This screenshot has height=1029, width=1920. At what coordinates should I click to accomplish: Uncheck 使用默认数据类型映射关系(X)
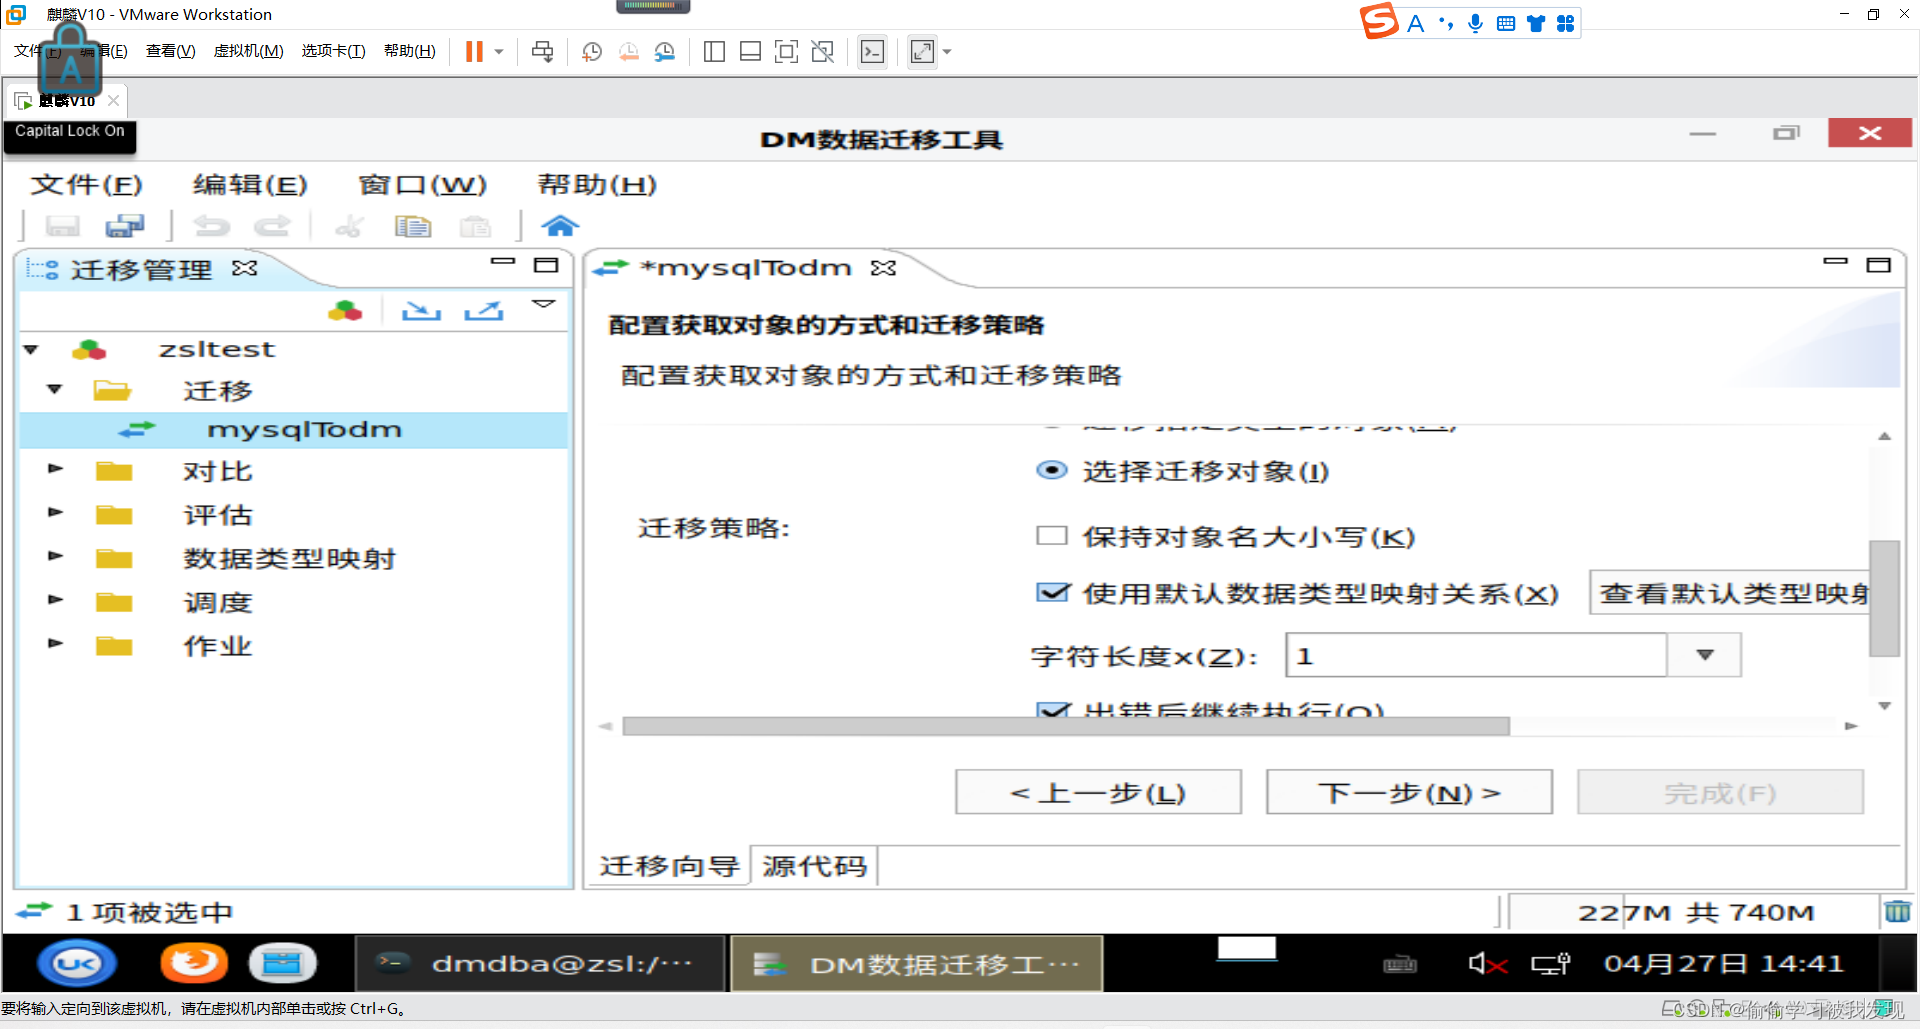(1053, 593)
